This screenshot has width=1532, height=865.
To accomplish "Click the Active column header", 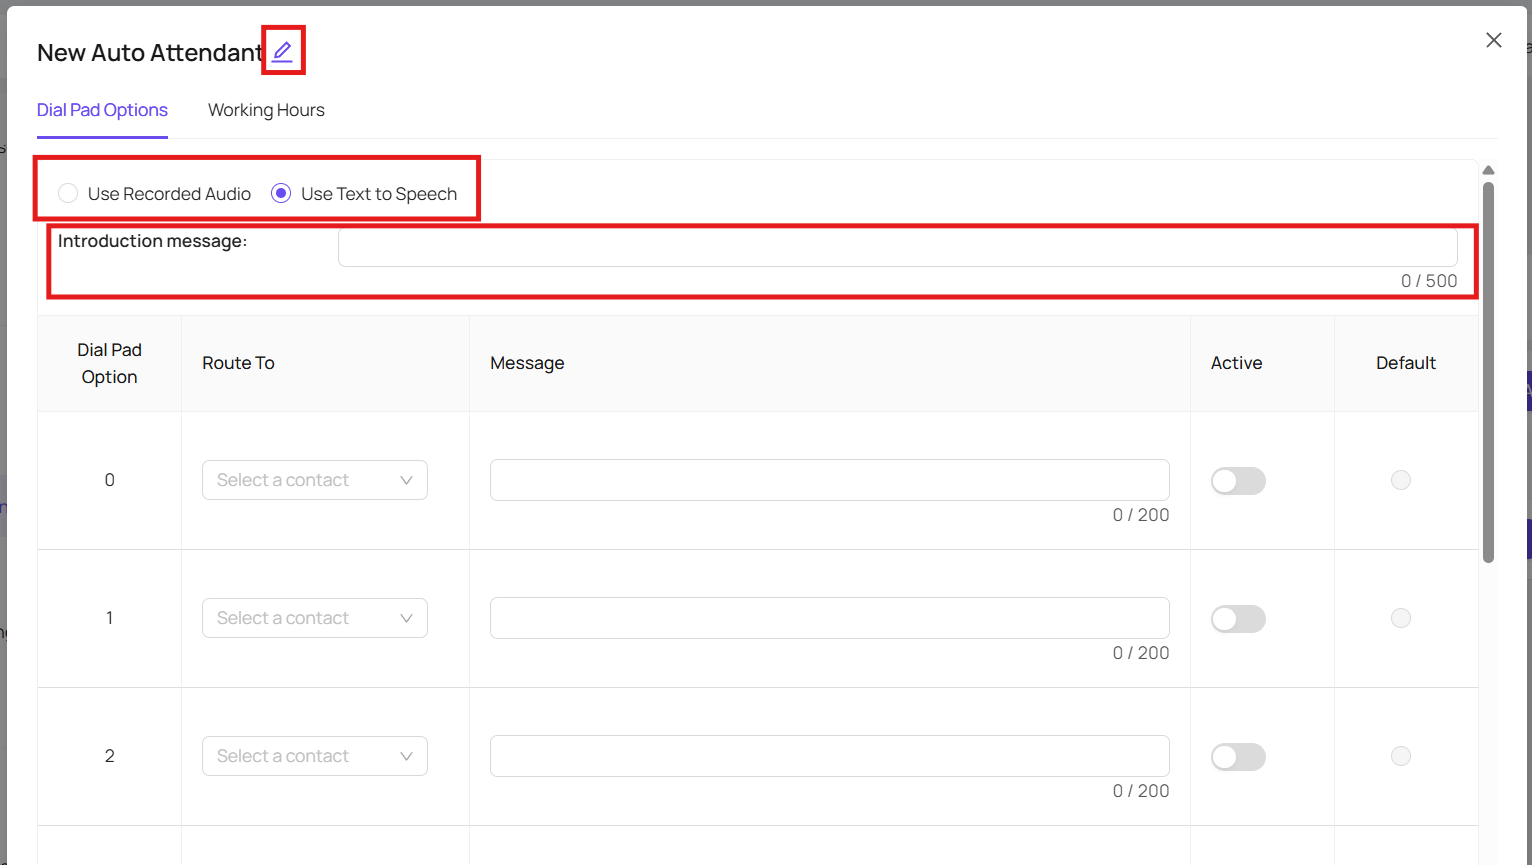I will pyautogui.click(x=1236, y=363).
